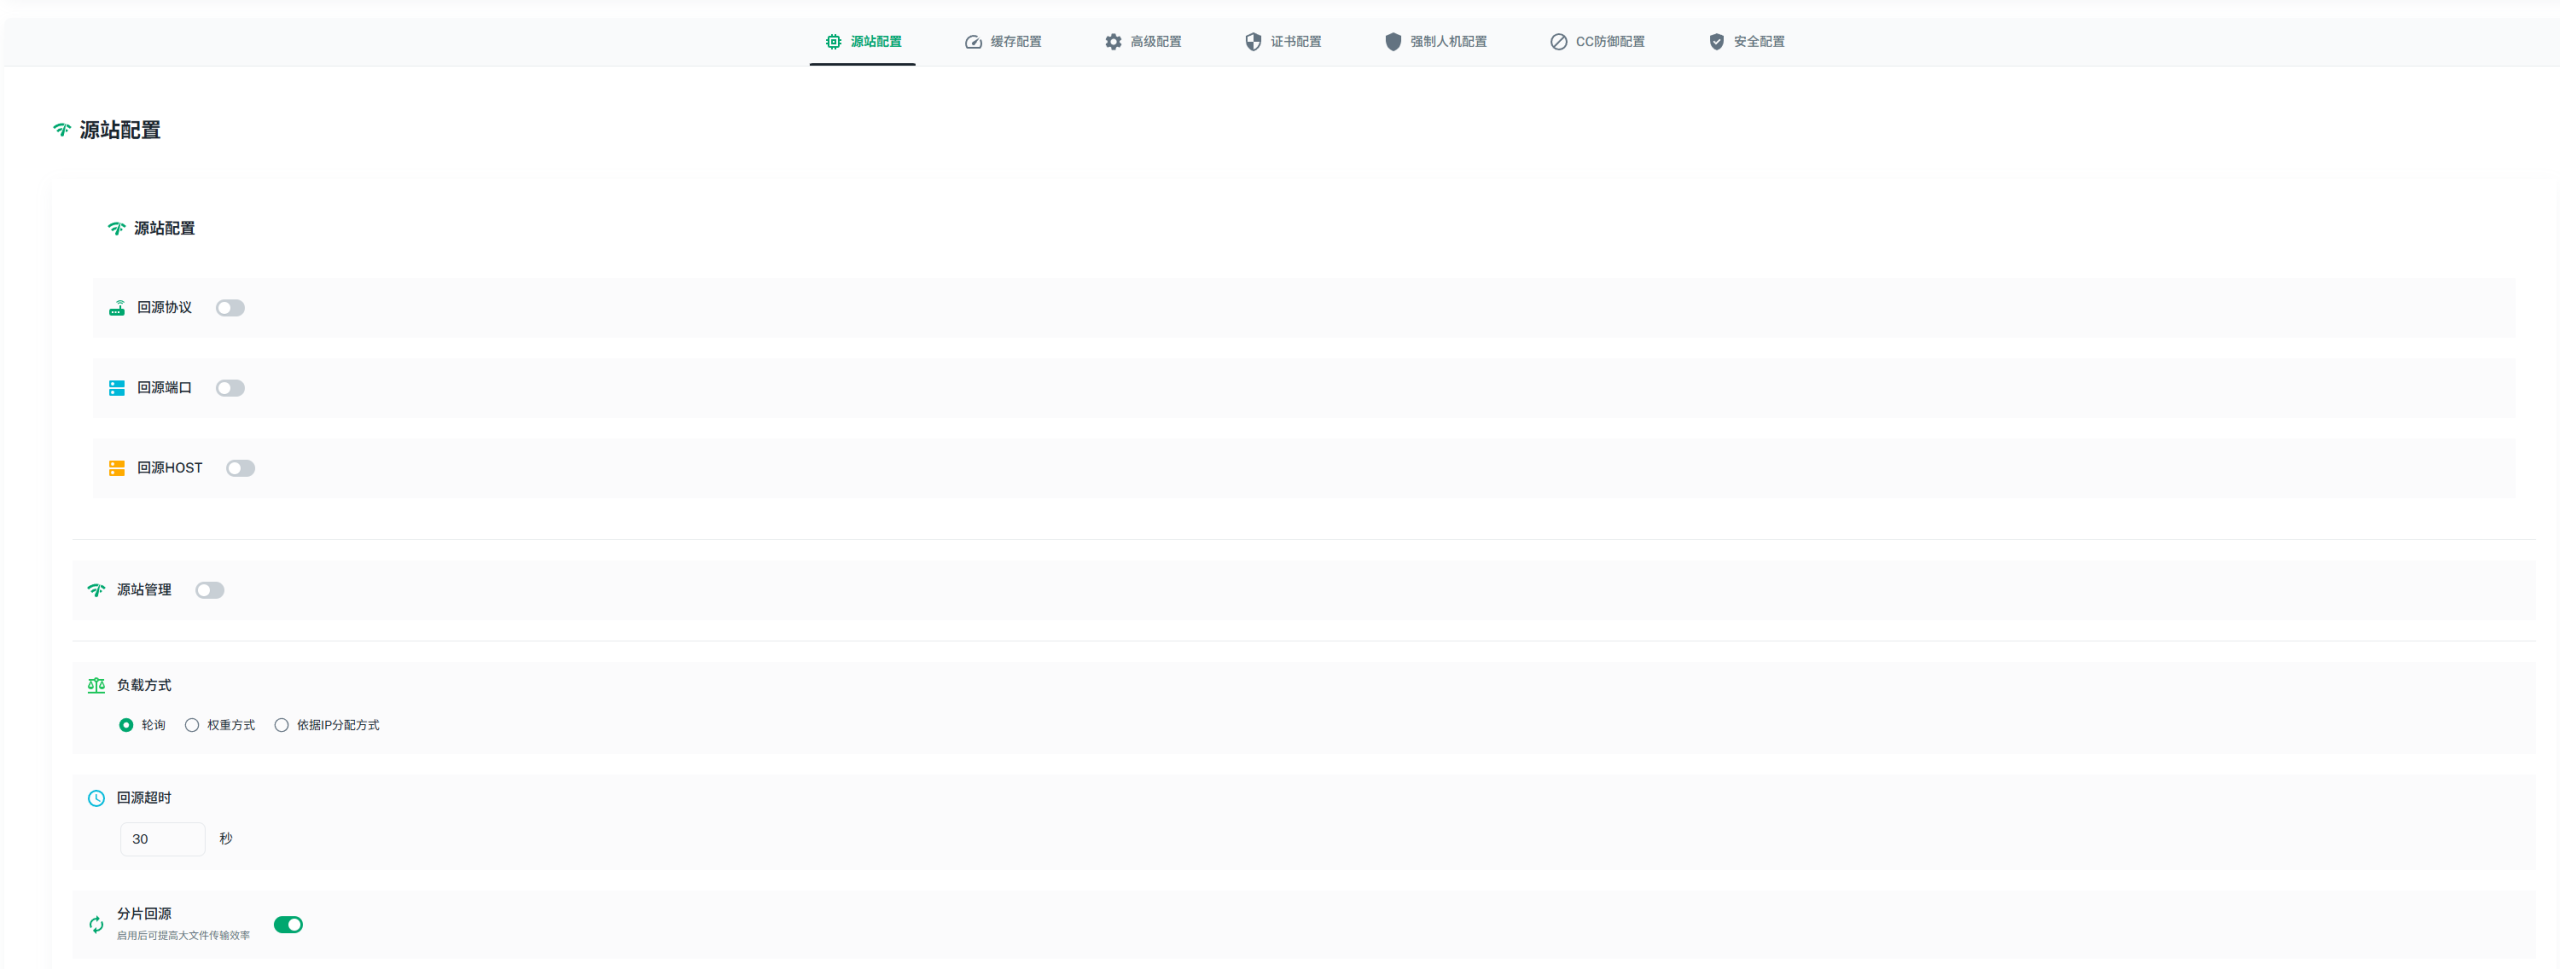Enable the 源站管理 switch
Image resolution: width=2560 pixels, height=969 pixels.
210,590
